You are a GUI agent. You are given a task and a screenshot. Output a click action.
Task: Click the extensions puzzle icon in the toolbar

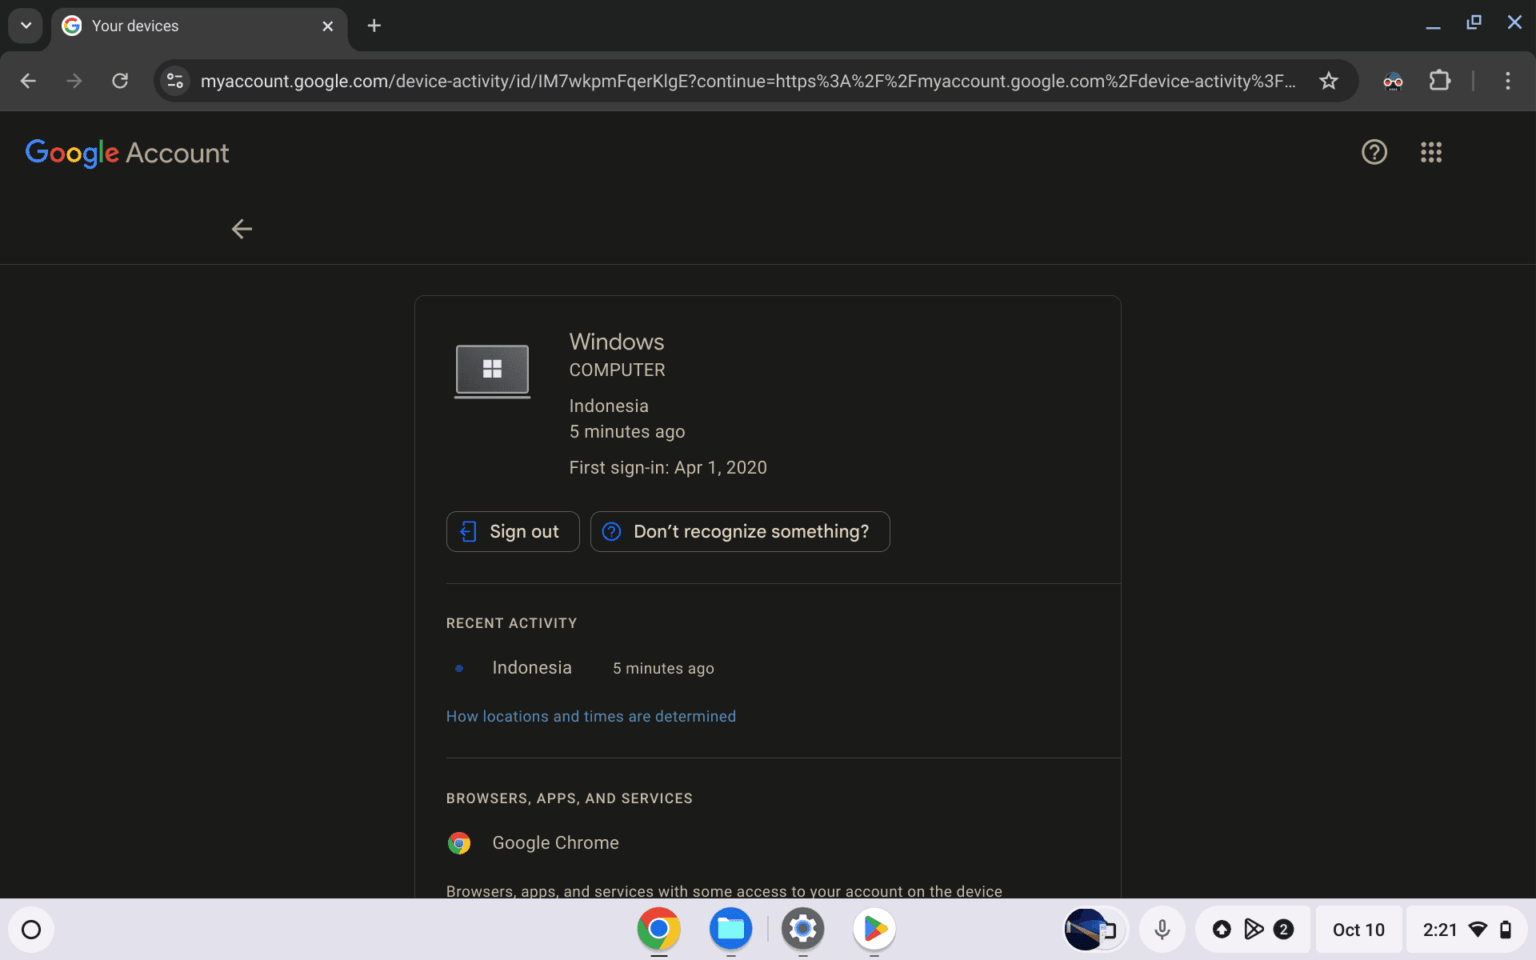(x=1439, y=81)
